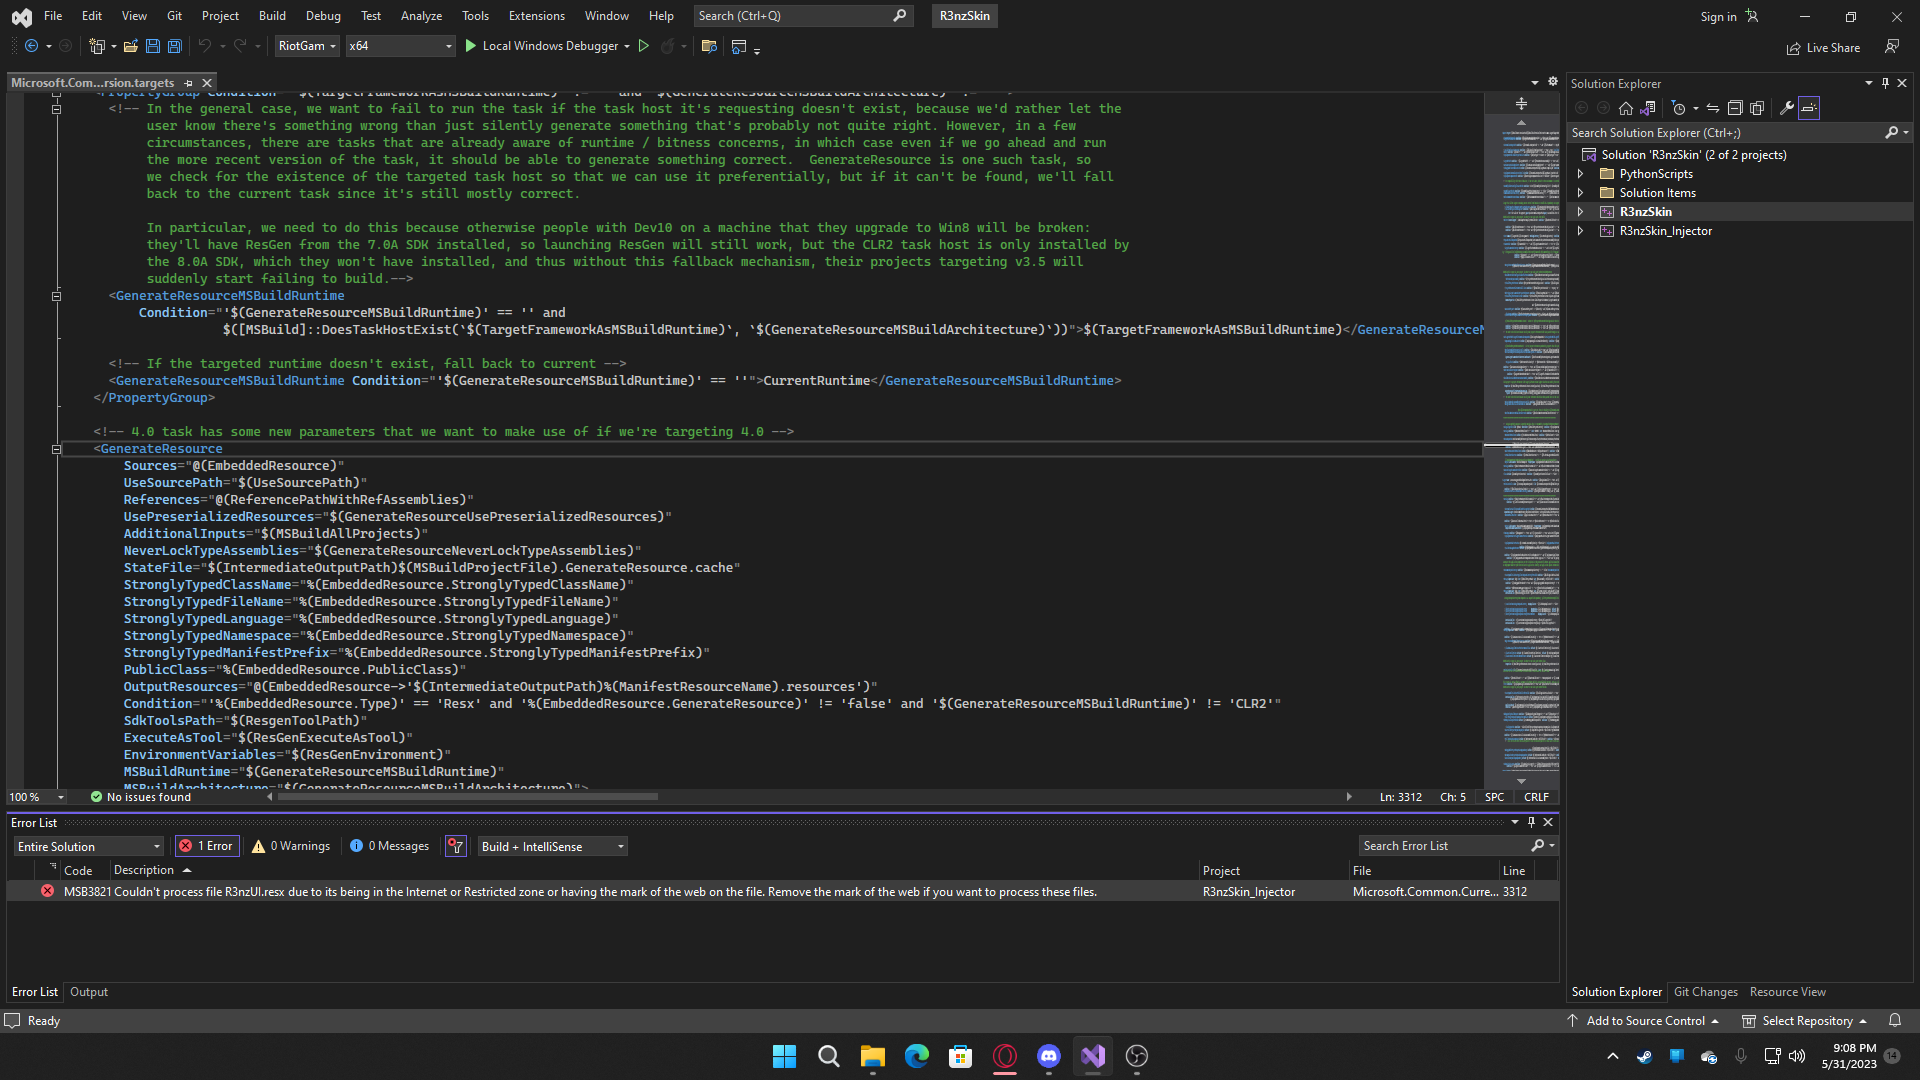The height and width of the screenshot is (1080, 1920).
Task: Toggle the 0 Warnings filter
Action: tap(290, 845)
